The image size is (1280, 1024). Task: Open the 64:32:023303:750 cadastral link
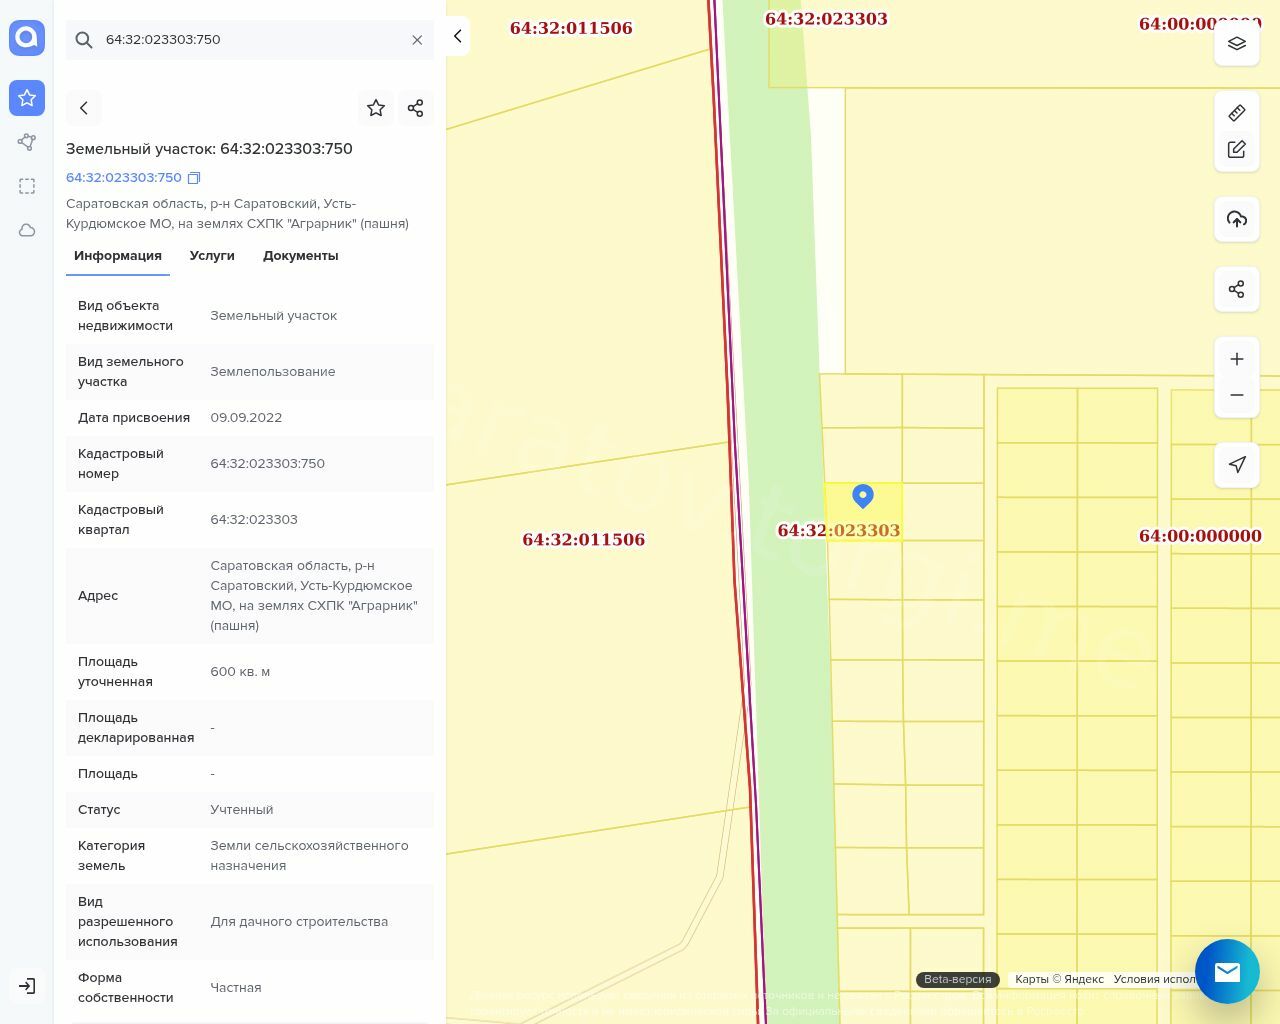point(124,178)
